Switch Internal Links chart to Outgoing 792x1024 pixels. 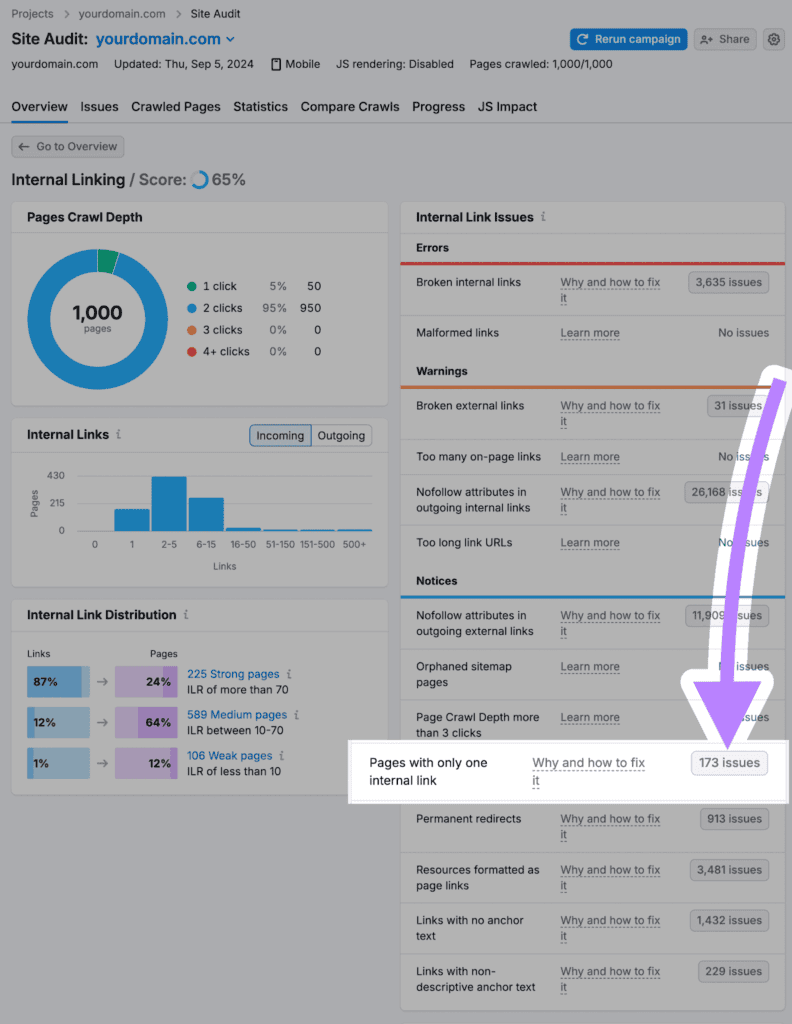(341, 435)
